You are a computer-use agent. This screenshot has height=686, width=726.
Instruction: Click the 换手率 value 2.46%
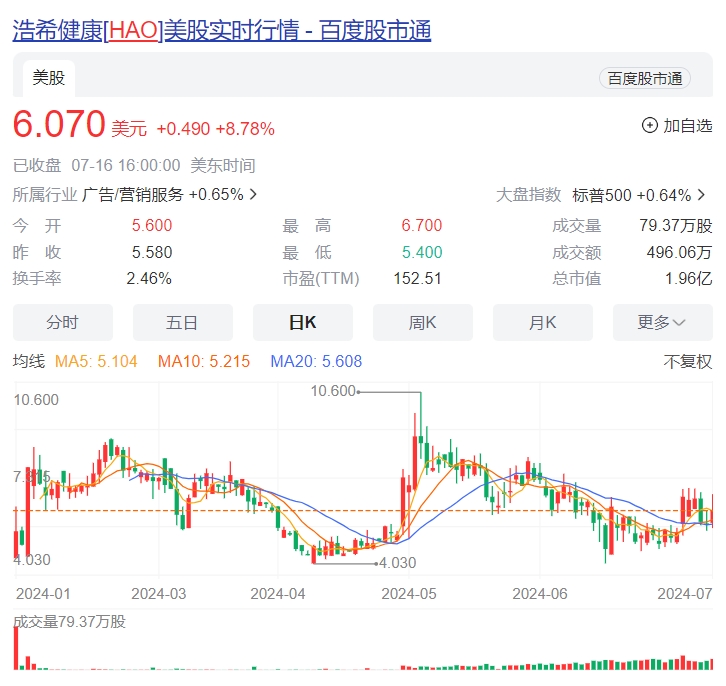click(149, 278)
